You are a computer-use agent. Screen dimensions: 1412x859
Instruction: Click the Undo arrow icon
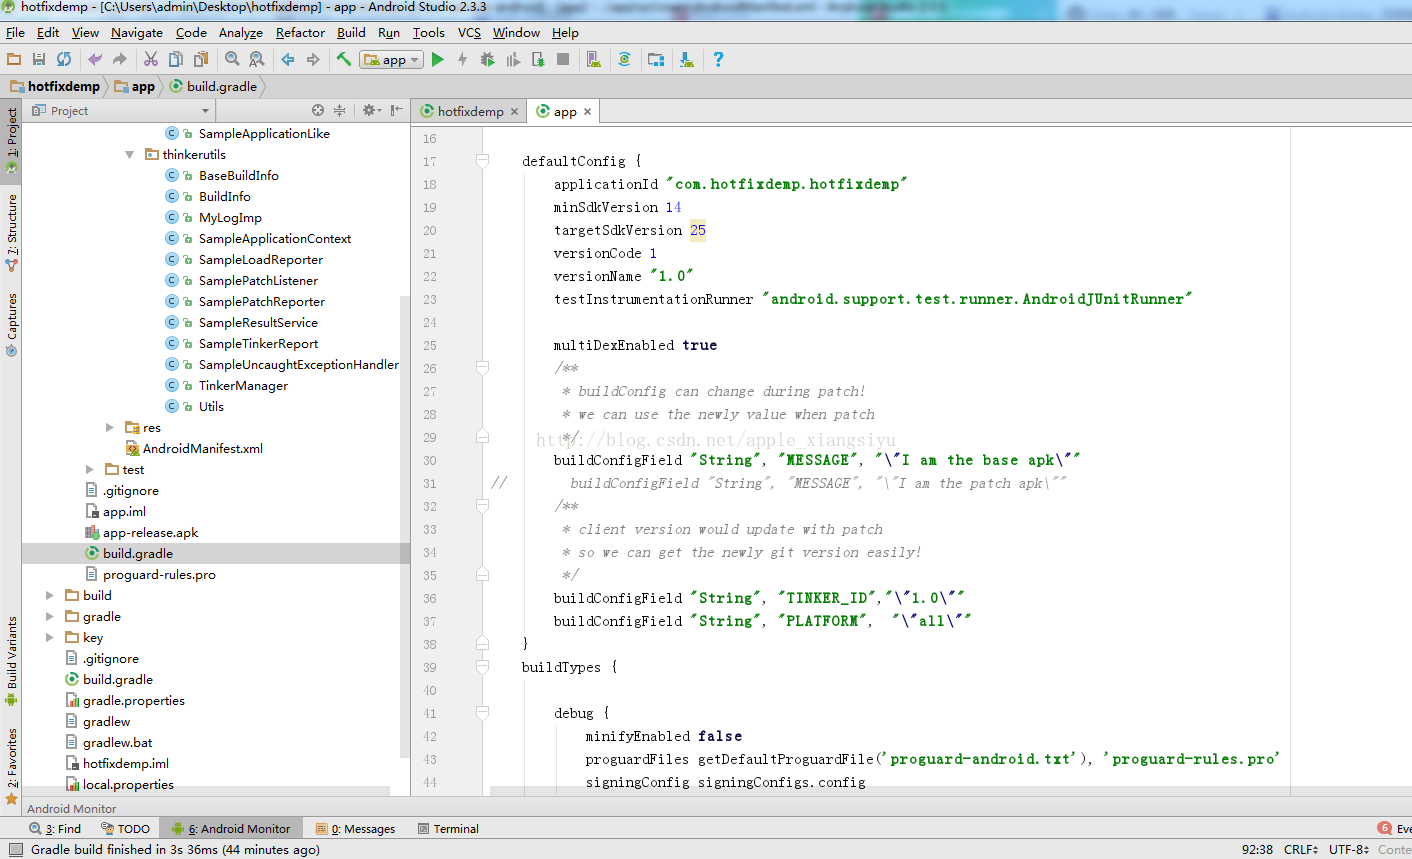pyautogui.click(x=95, y=60)
